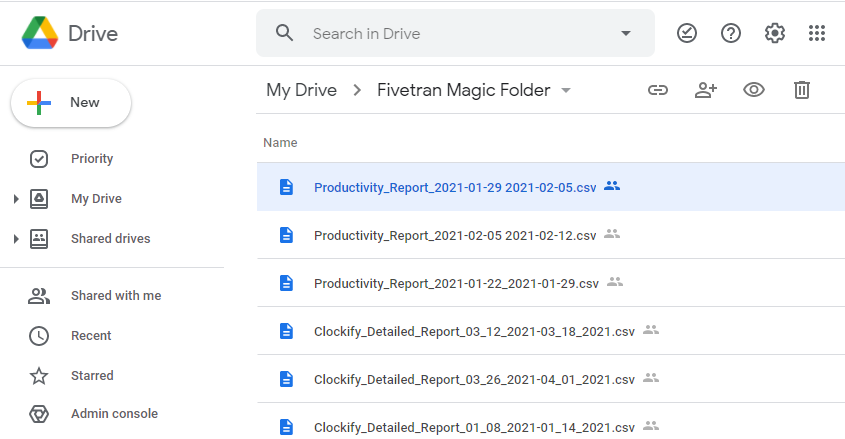Open Support help question icon
Image resolution: width=845 pixels, height=439 pixels.
coord(731,33)
